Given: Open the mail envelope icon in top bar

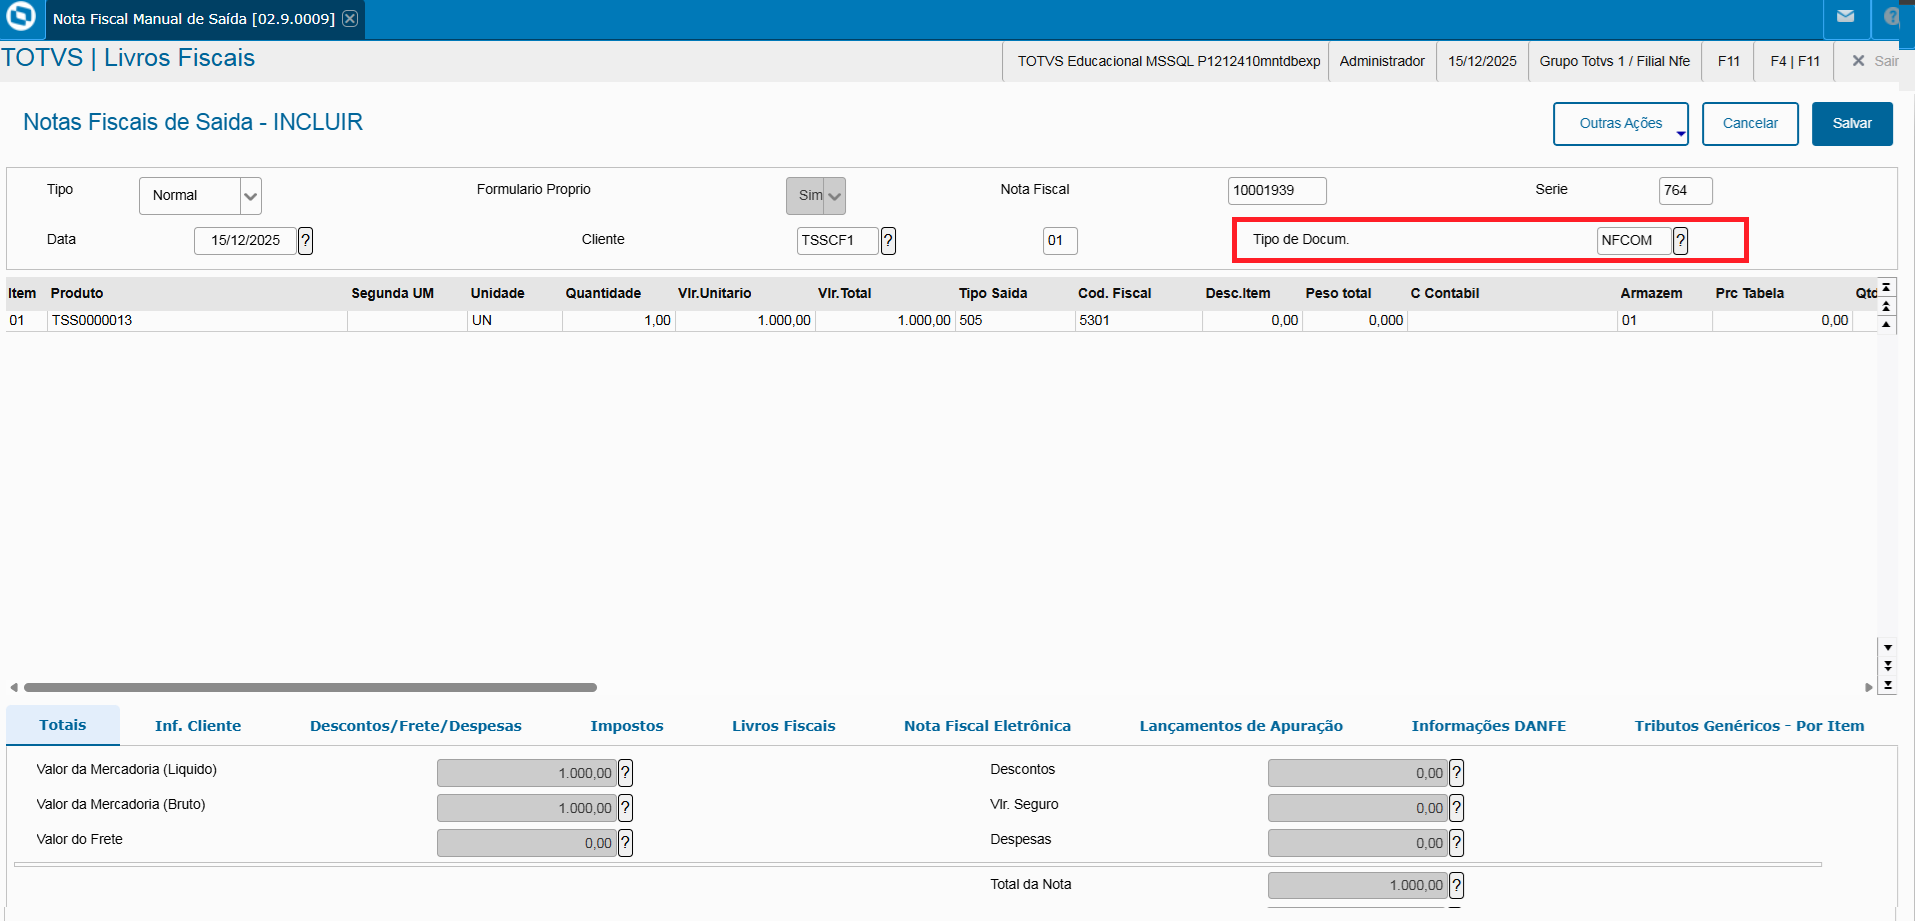Looking at the screenshot, I should [1846, 17].
